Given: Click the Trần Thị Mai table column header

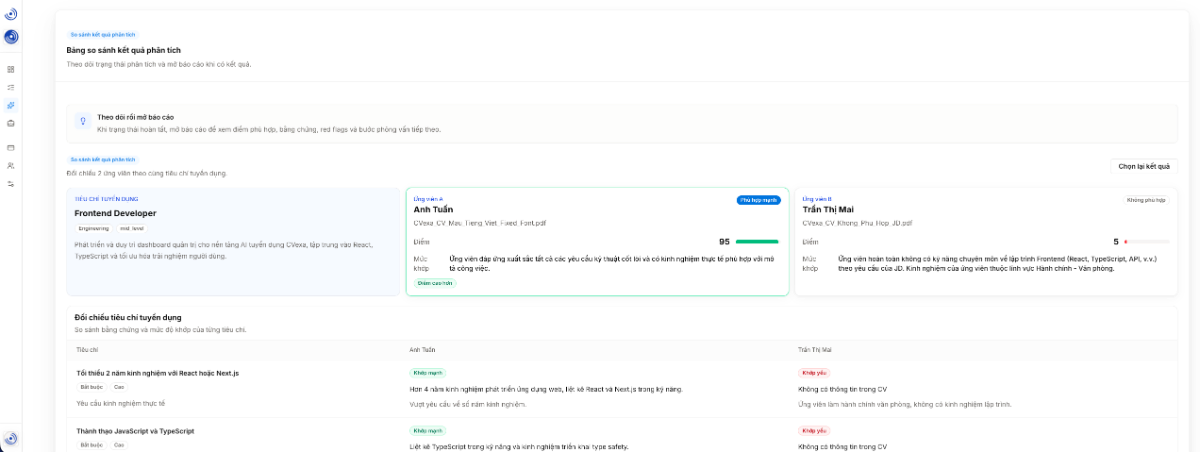Looking at the screenshot, I should click(815, 350).
